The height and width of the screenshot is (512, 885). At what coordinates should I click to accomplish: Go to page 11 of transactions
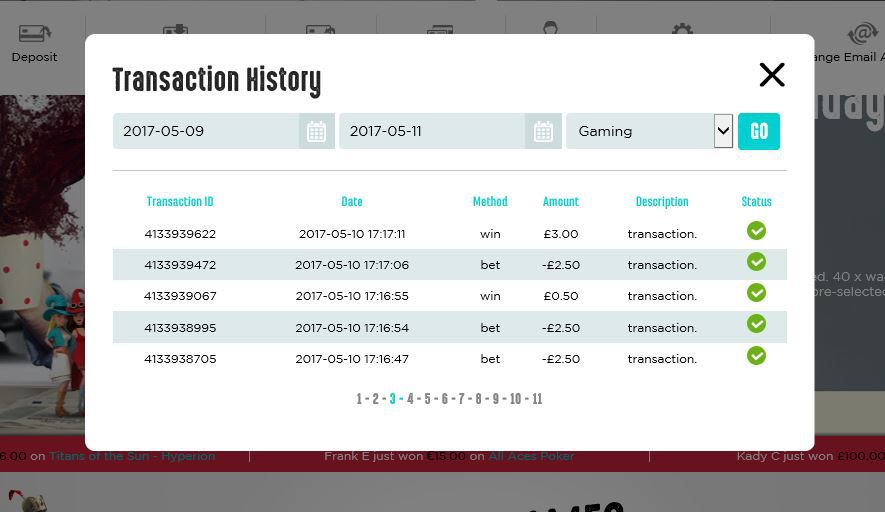tap(537, 399)
